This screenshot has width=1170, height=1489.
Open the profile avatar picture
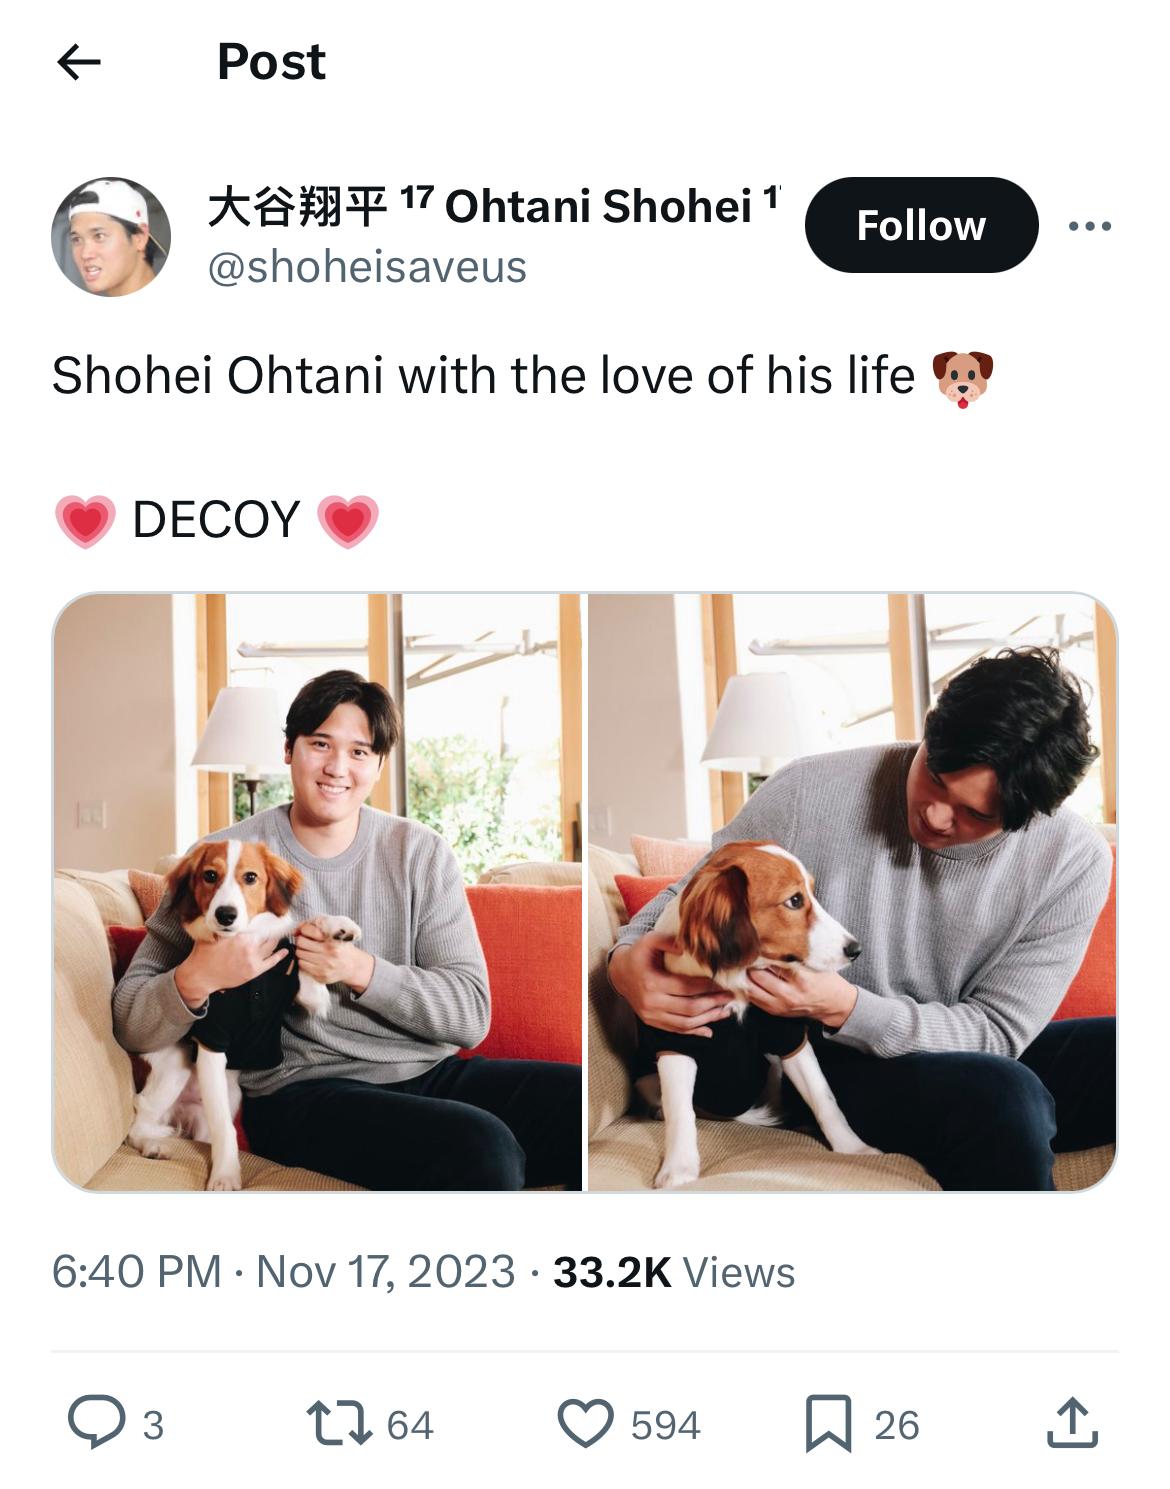111,237
